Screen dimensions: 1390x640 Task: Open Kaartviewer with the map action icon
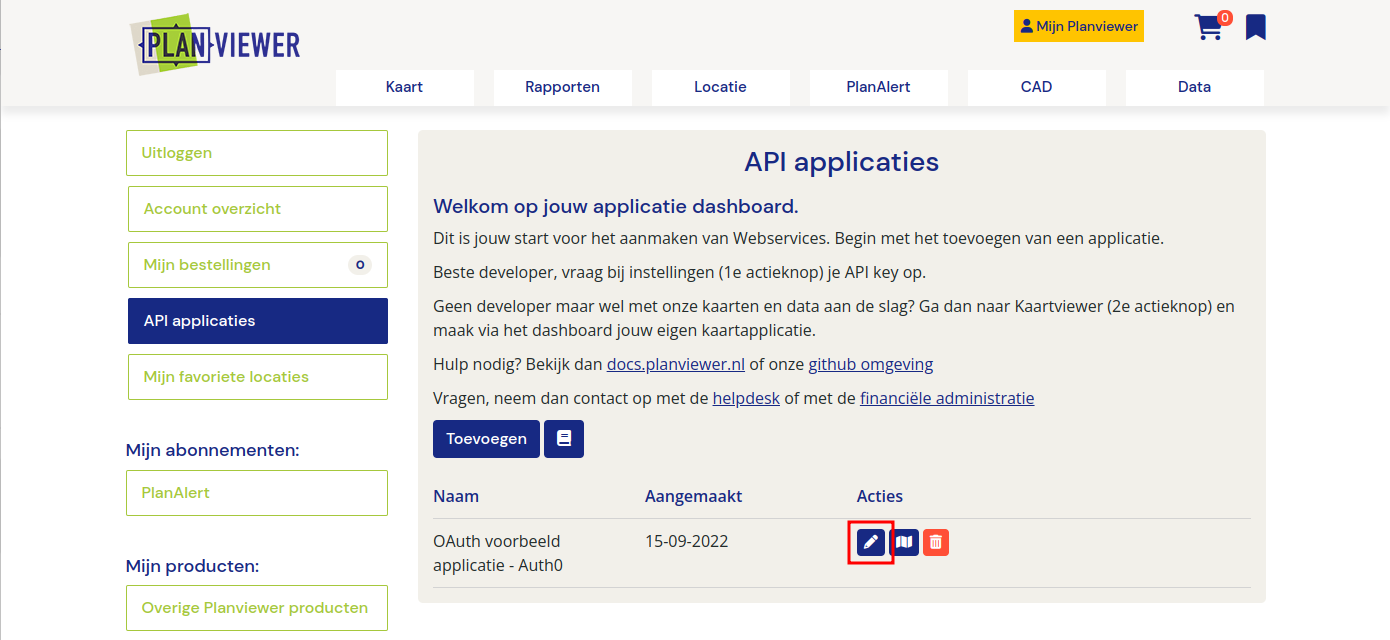(x=903, y=541)
